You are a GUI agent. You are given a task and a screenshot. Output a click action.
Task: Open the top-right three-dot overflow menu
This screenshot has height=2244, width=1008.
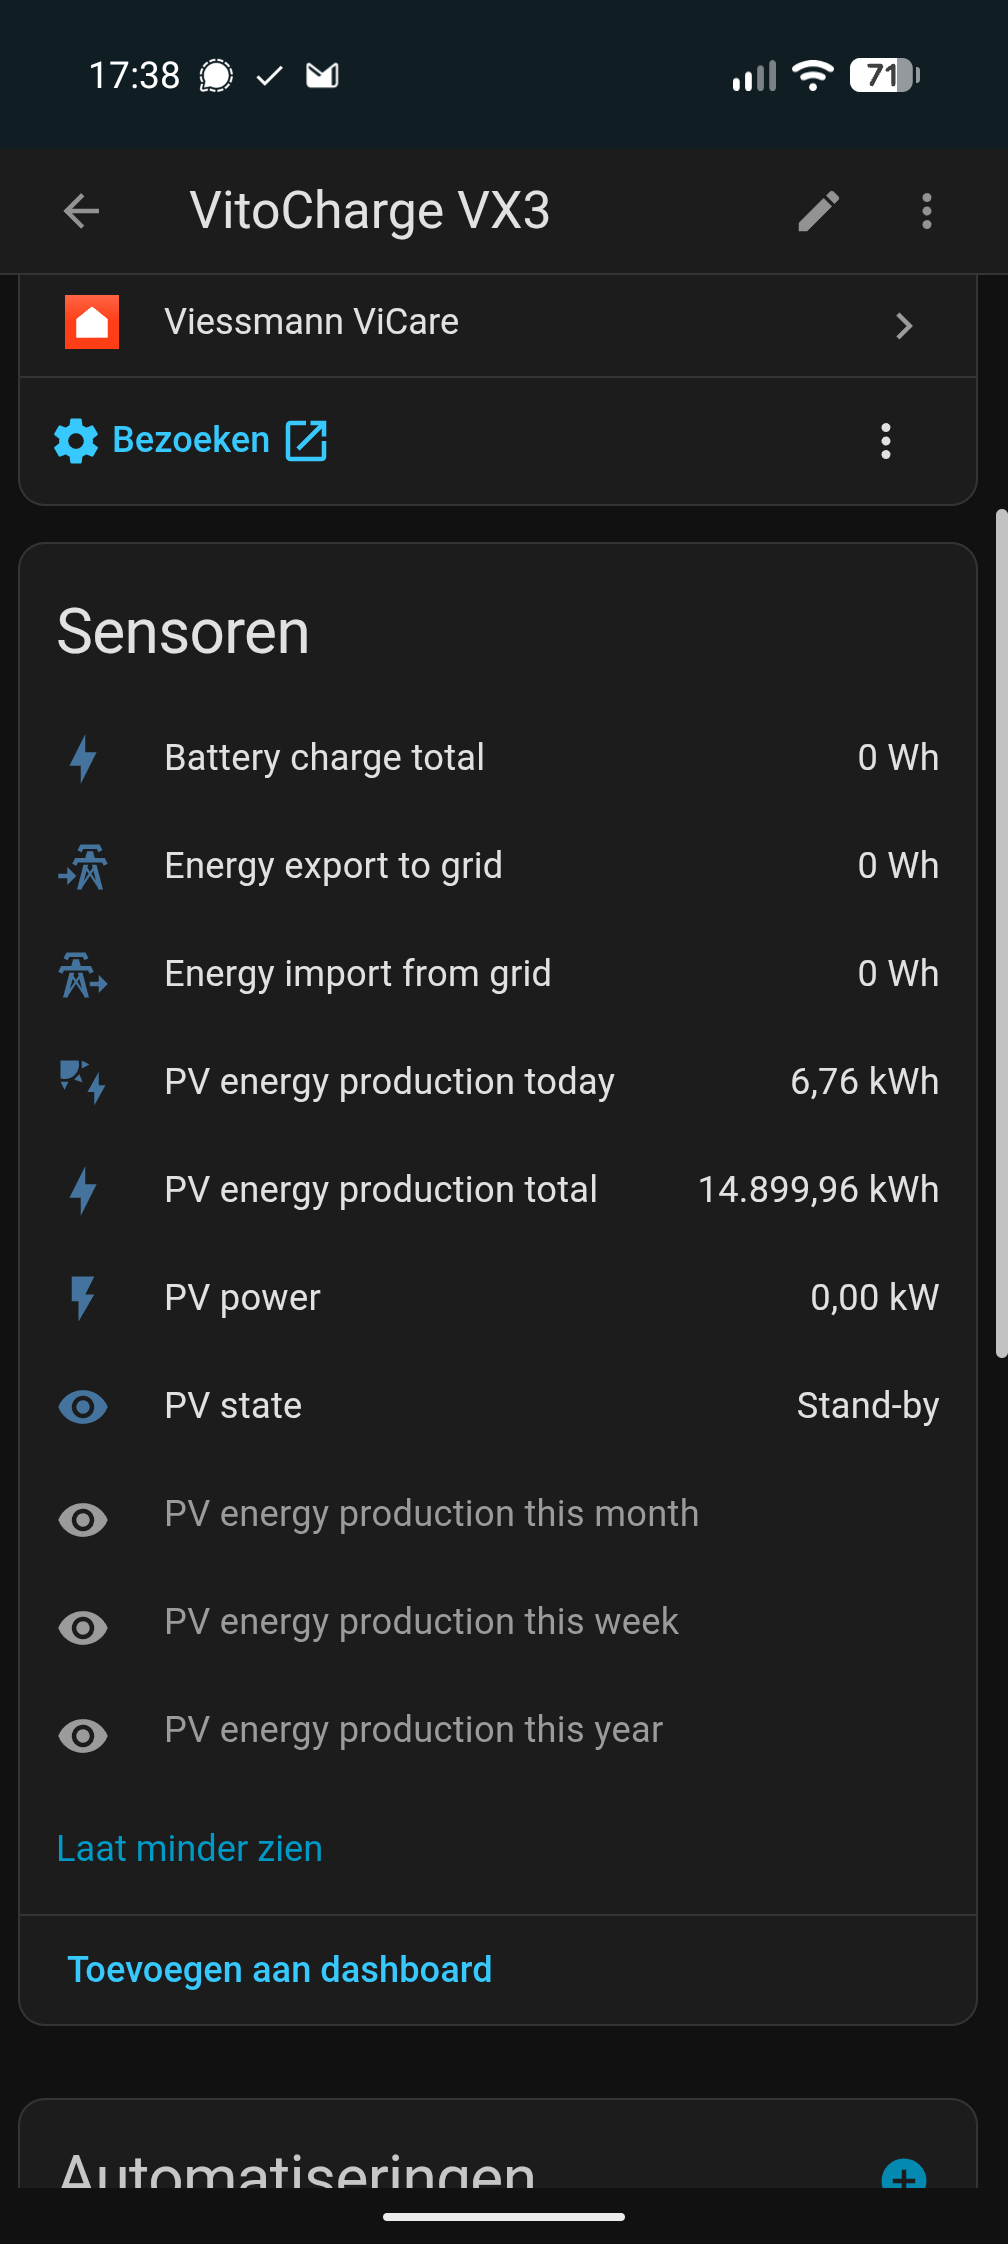tap(927, 211)
